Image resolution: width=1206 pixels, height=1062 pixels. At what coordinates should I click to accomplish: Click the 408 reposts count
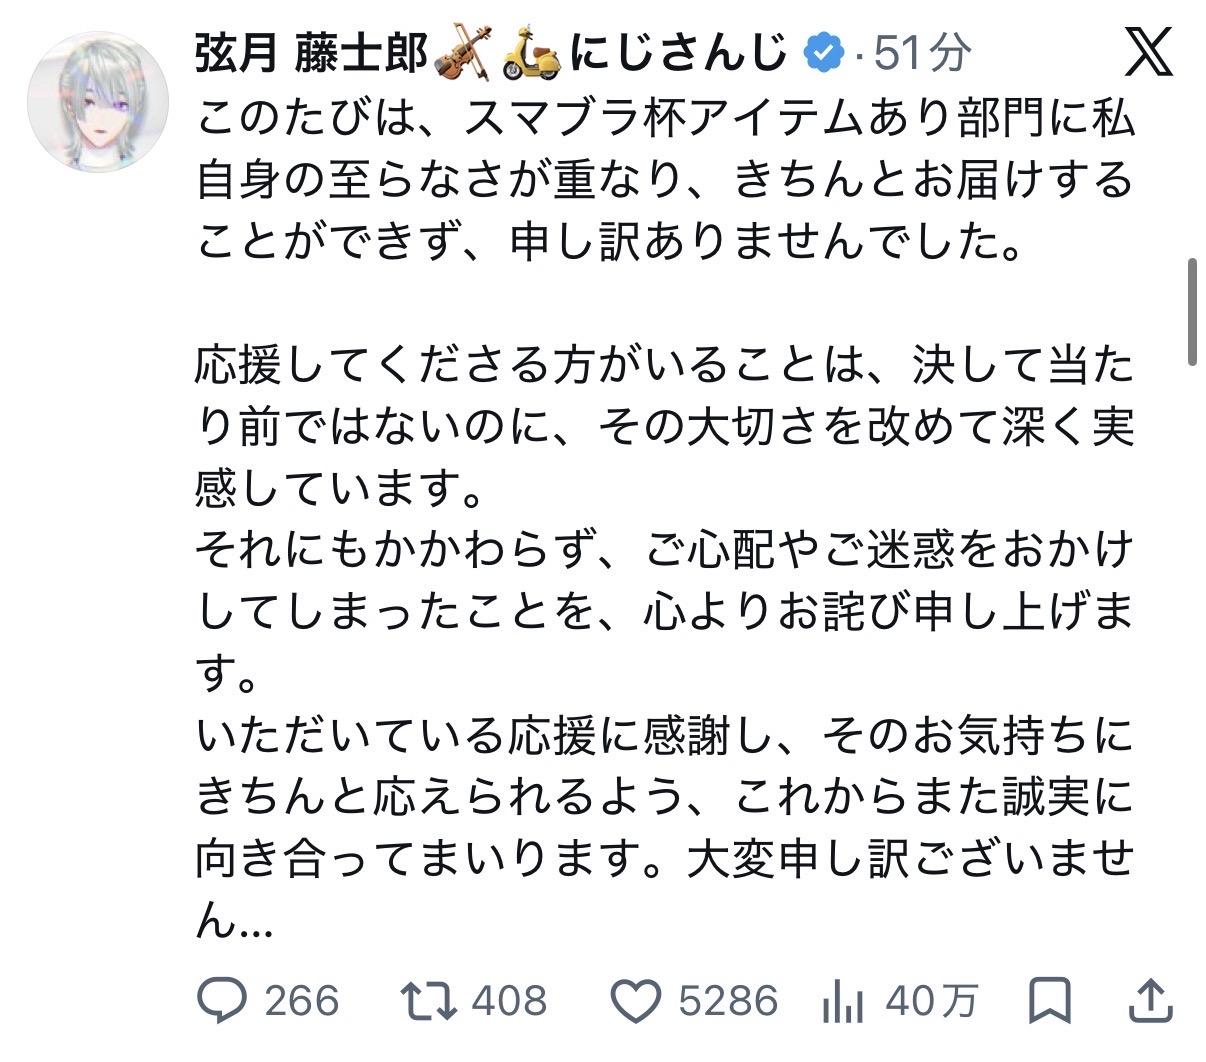point(509,1000)
